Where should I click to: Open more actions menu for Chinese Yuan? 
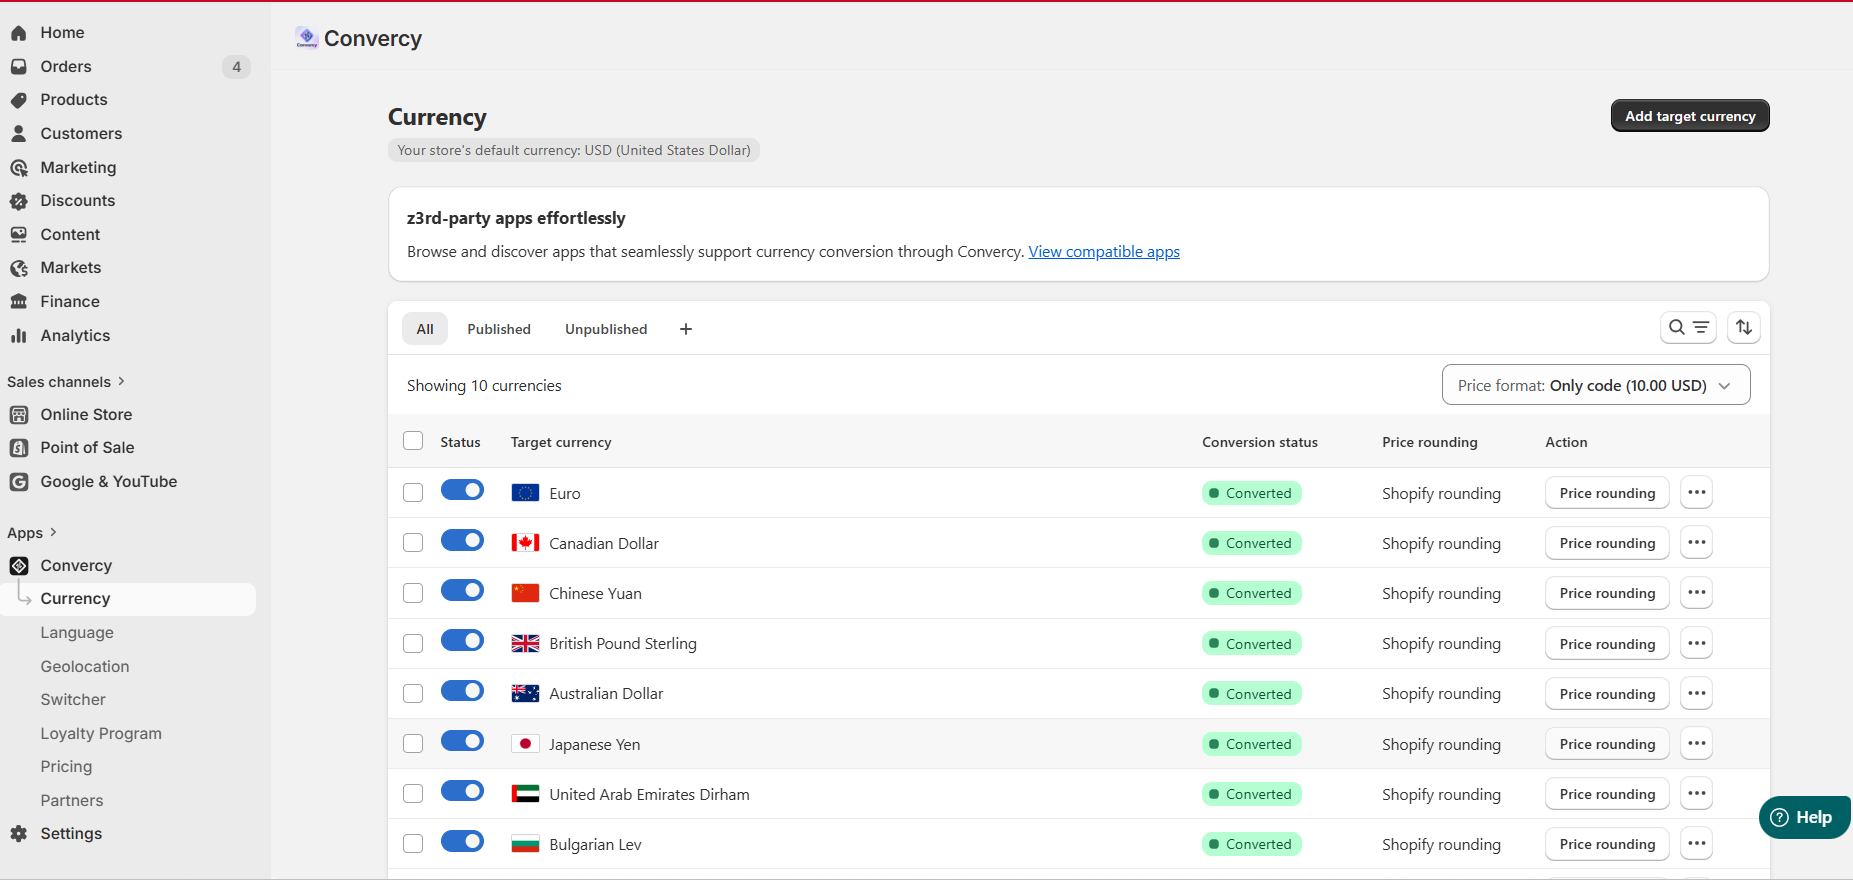pos(1696,592)
